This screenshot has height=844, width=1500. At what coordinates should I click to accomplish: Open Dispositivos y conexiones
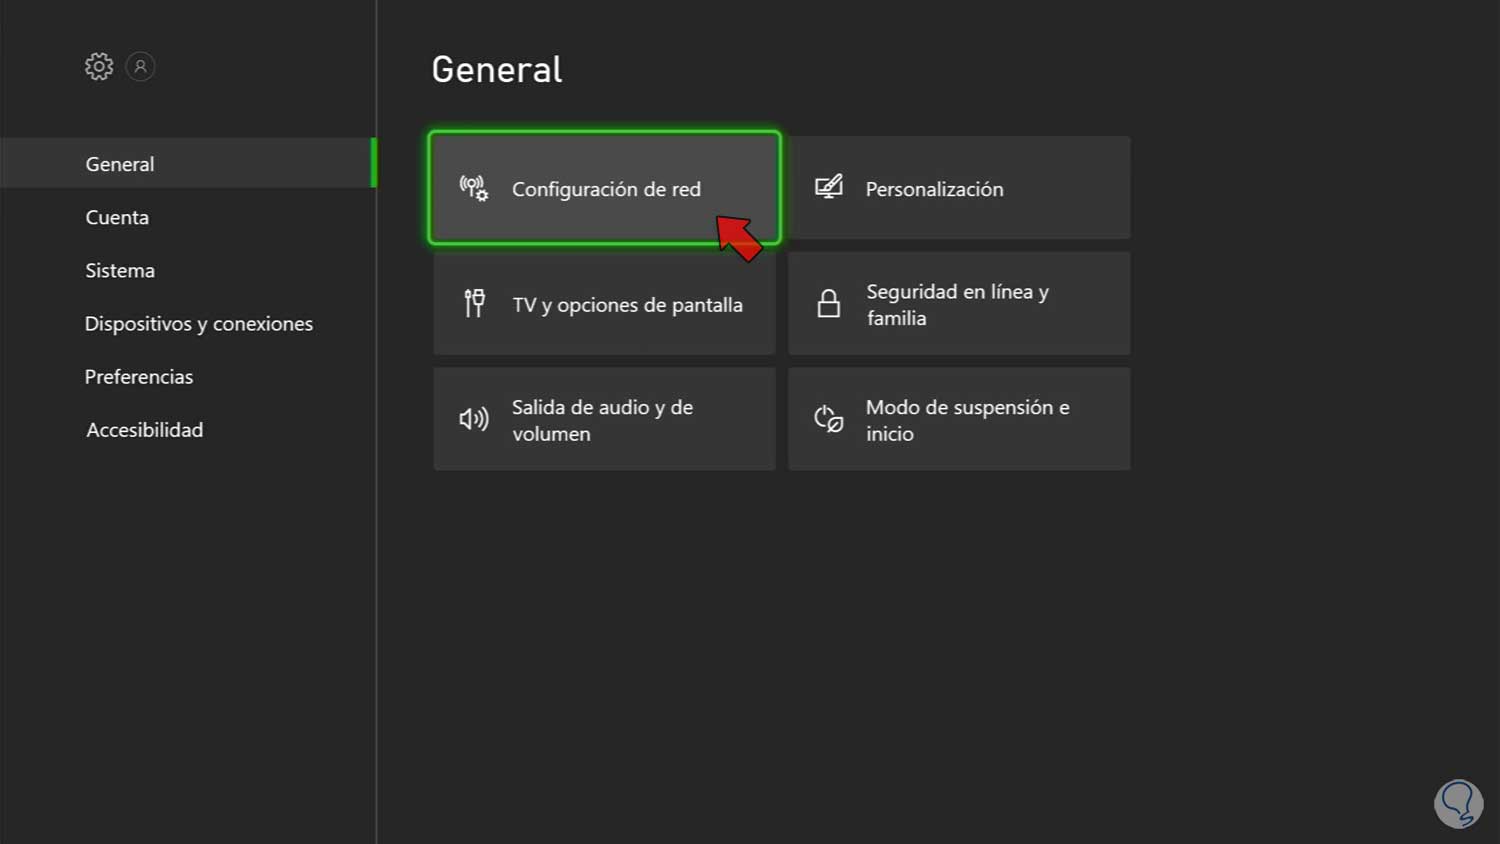tap(199, 323)
